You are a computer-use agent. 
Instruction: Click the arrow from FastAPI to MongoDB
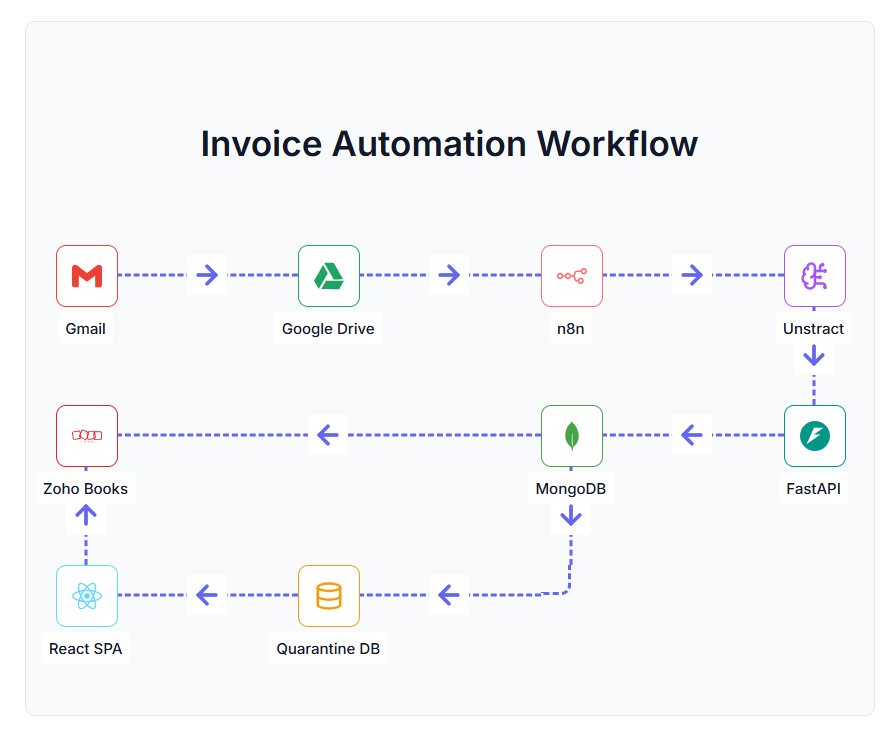692,435
